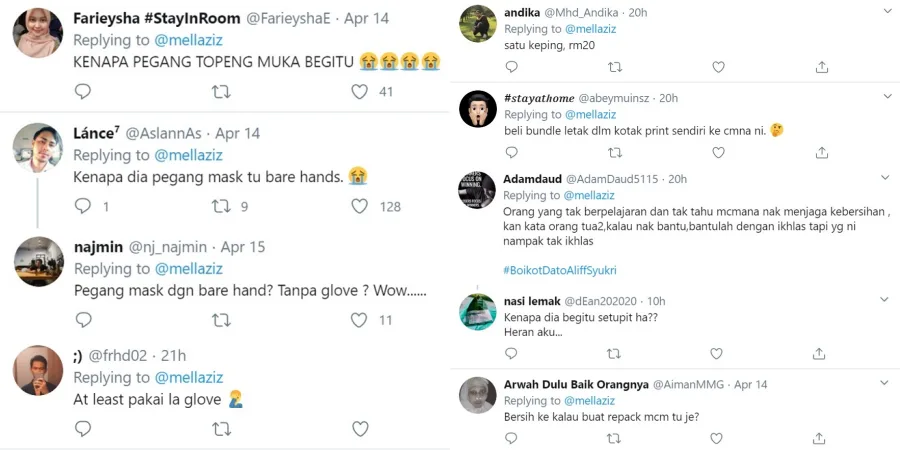Open the chevron menu on andika's tweet
900x450 pixels.
coord(887,10)
